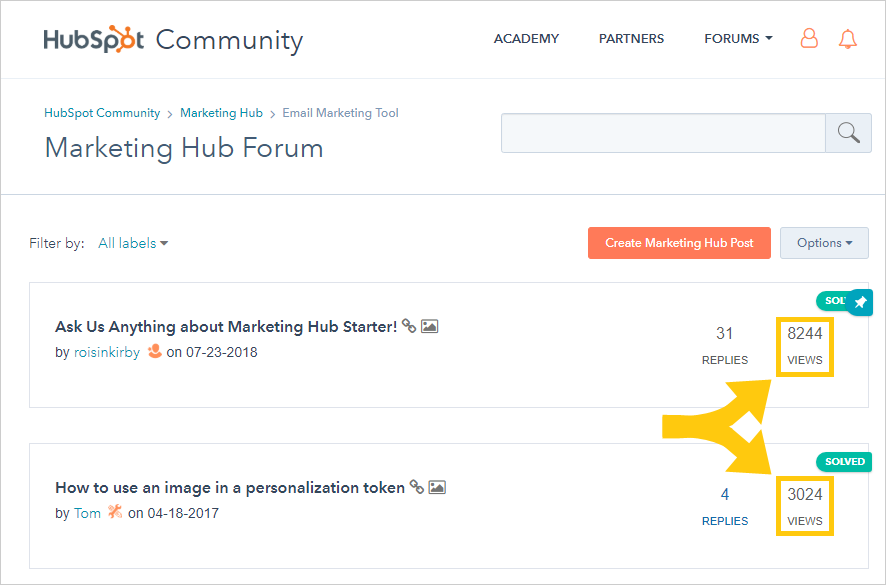Click the Marketing Hub breadcrumb link

[x=221, y=113]
